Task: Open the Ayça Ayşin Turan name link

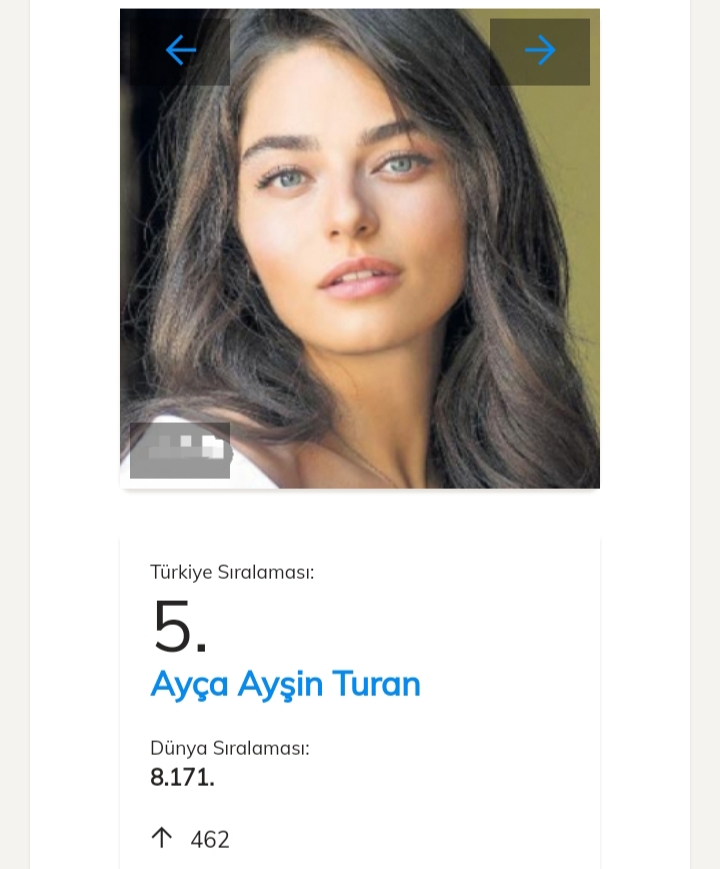Action: point(285,684)
